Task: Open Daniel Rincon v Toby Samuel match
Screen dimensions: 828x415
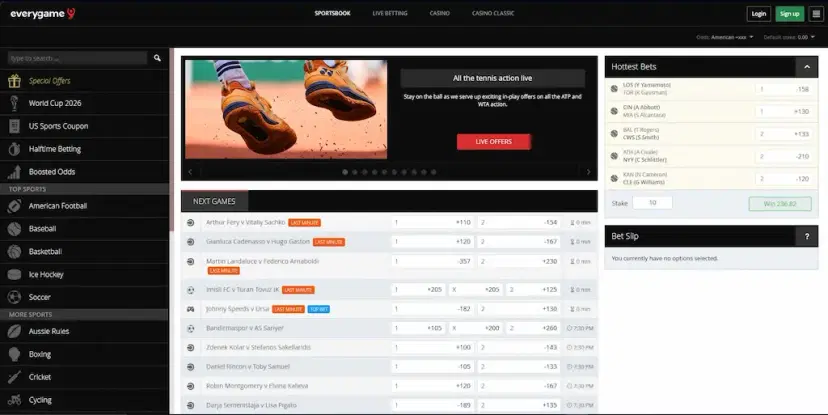Action: click(x=248, y=366)
